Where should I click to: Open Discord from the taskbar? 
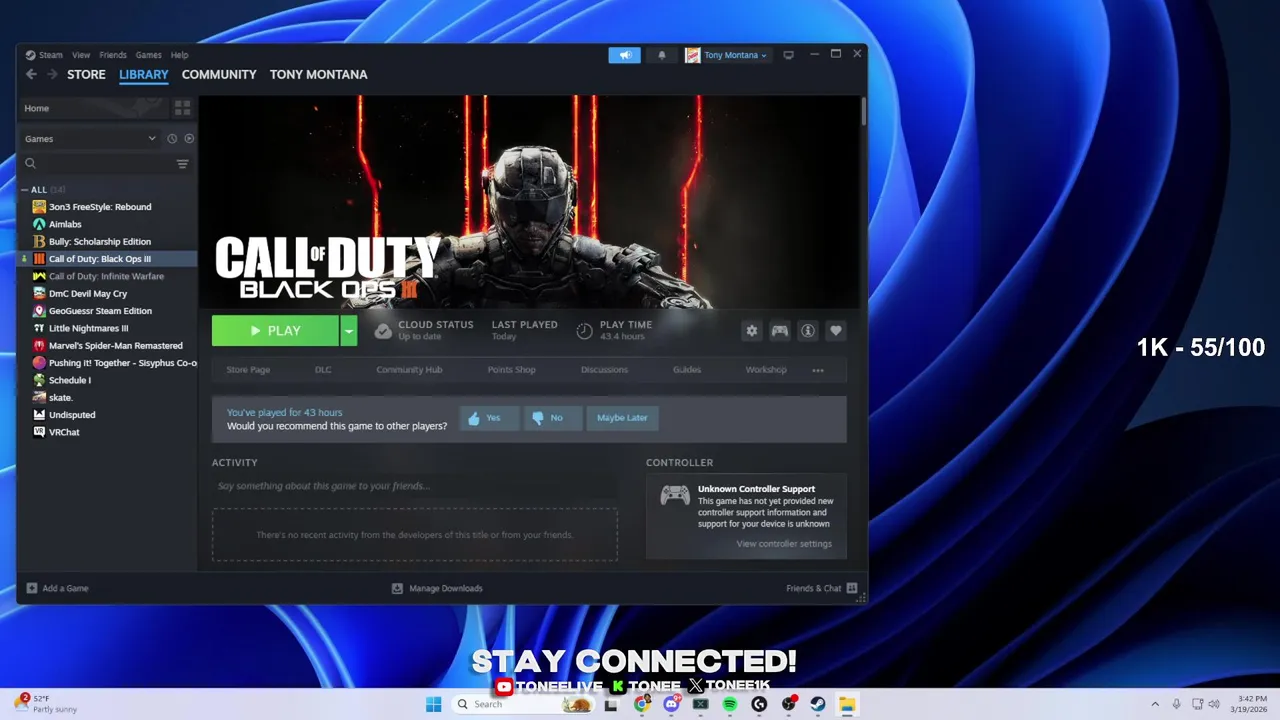[x=671, y=704]
